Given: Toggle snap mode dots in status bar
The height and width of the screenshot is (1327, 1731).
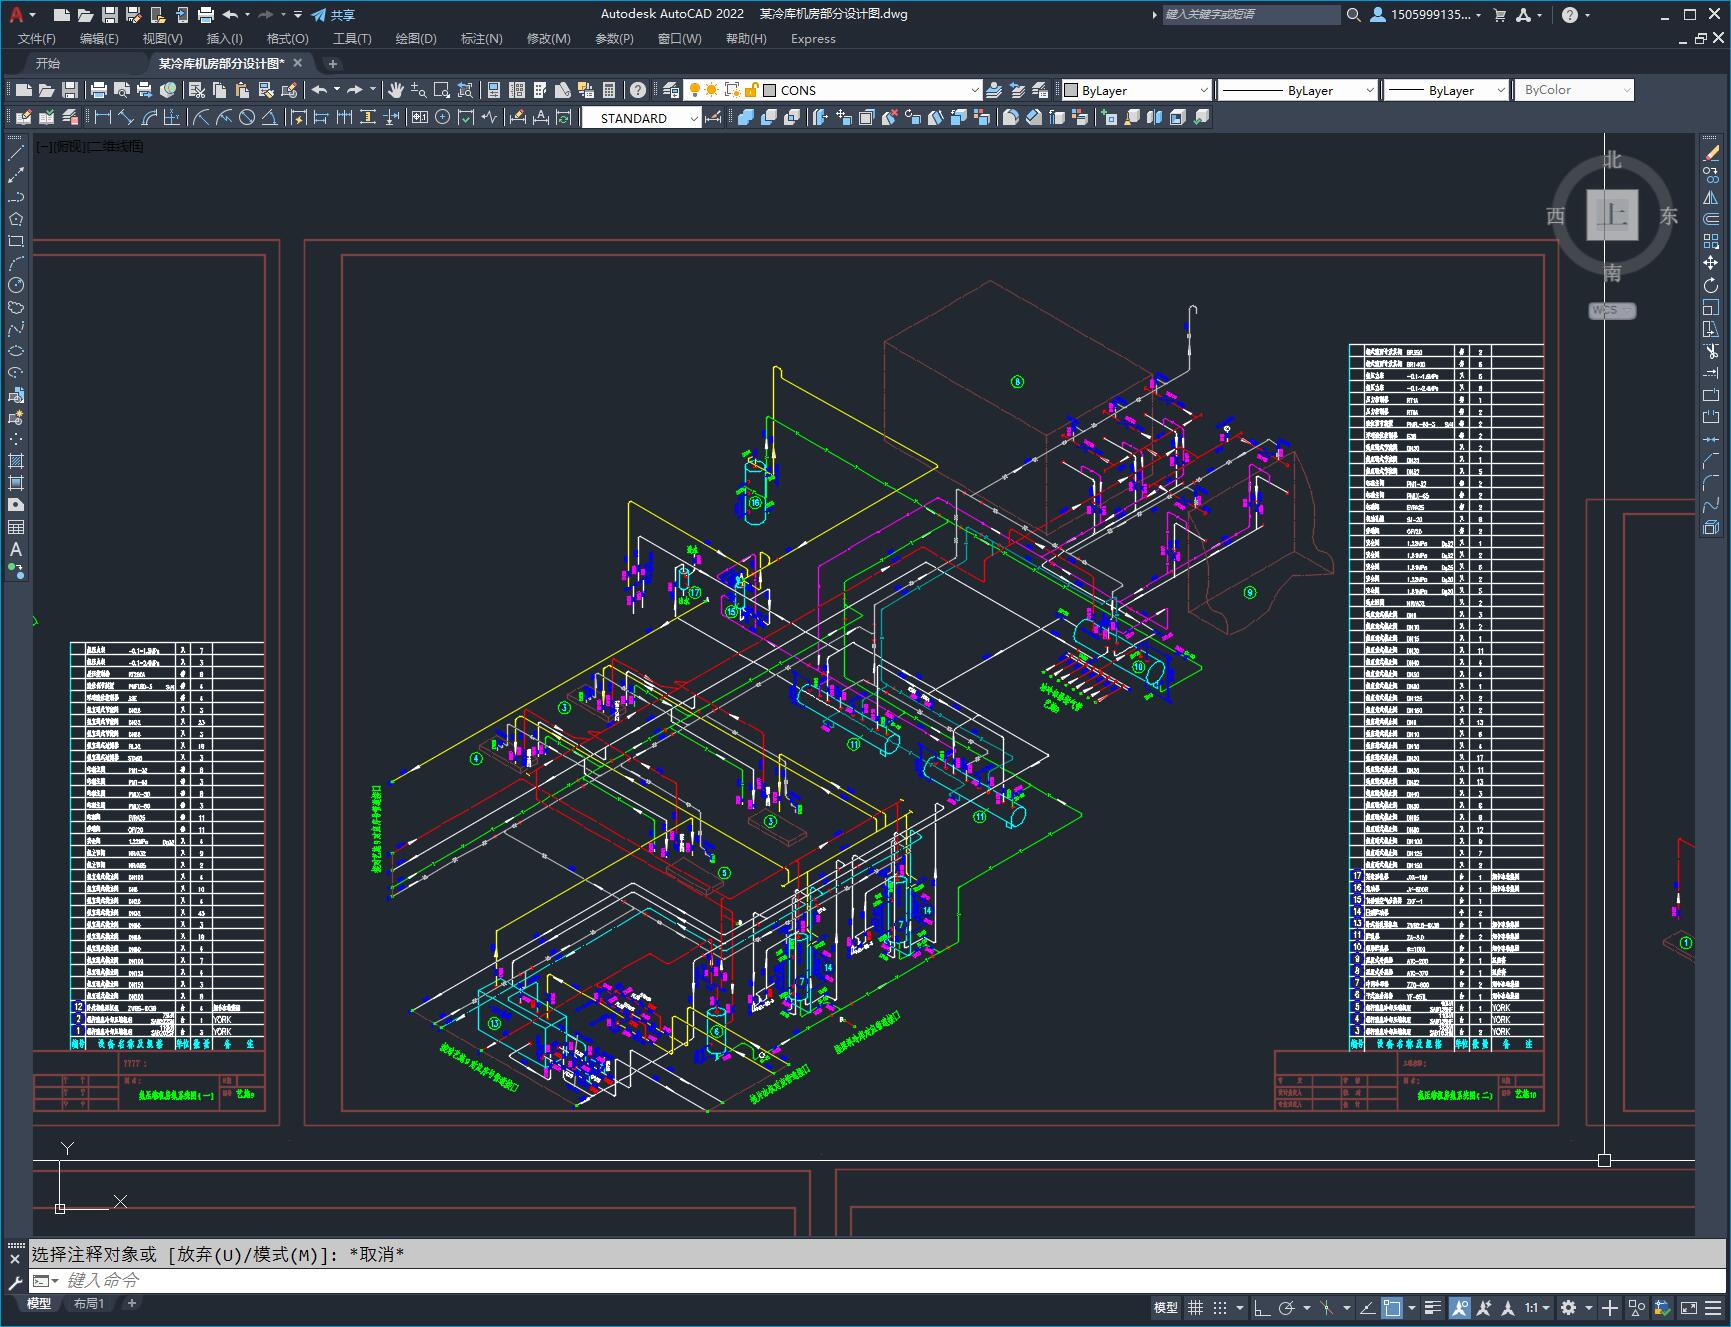Looking at the screenshot, I should [1220, 1307].
